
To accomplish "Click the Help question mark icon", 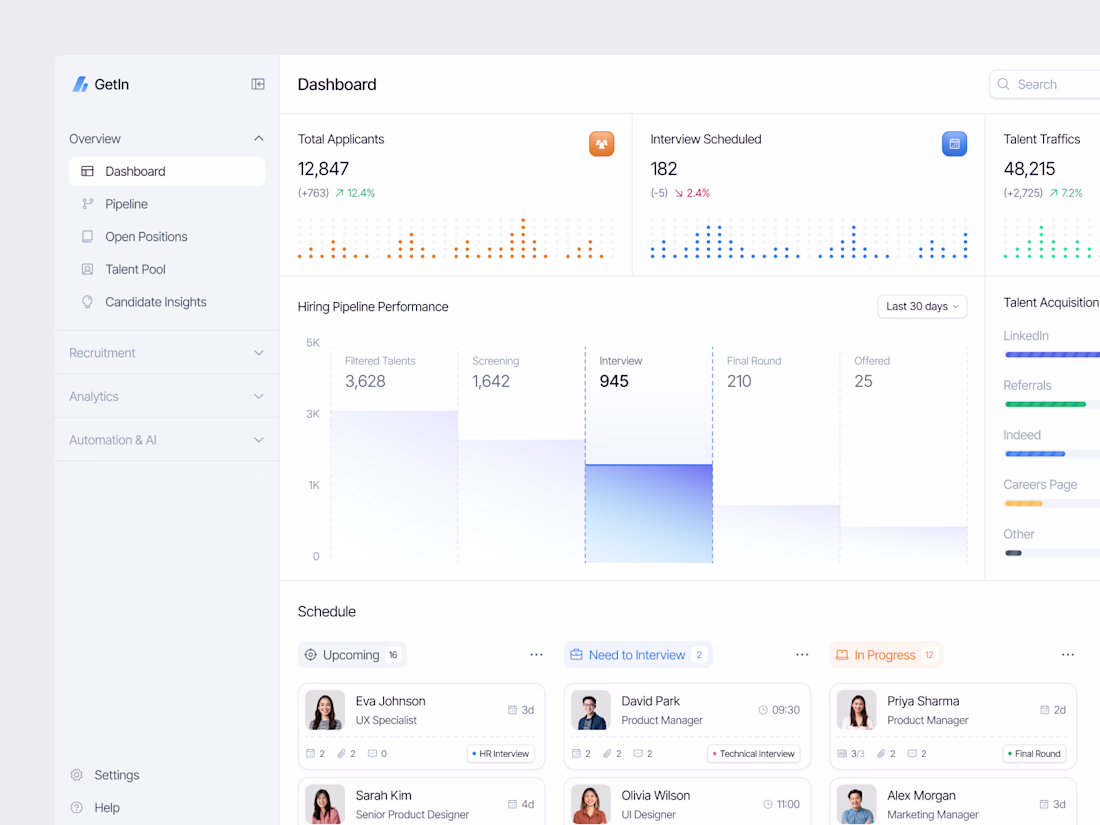I will click(x=76, y=807).
